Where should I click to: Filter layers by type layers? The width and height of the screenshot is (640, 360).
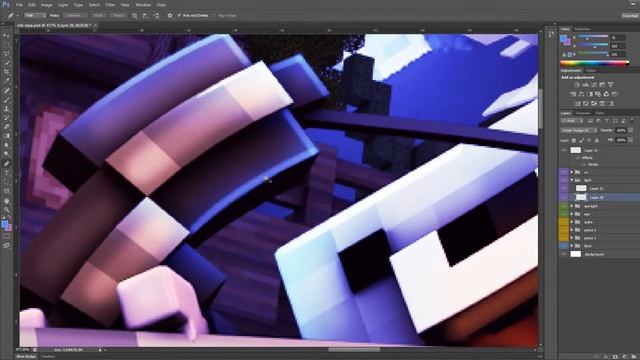(607, 121)
